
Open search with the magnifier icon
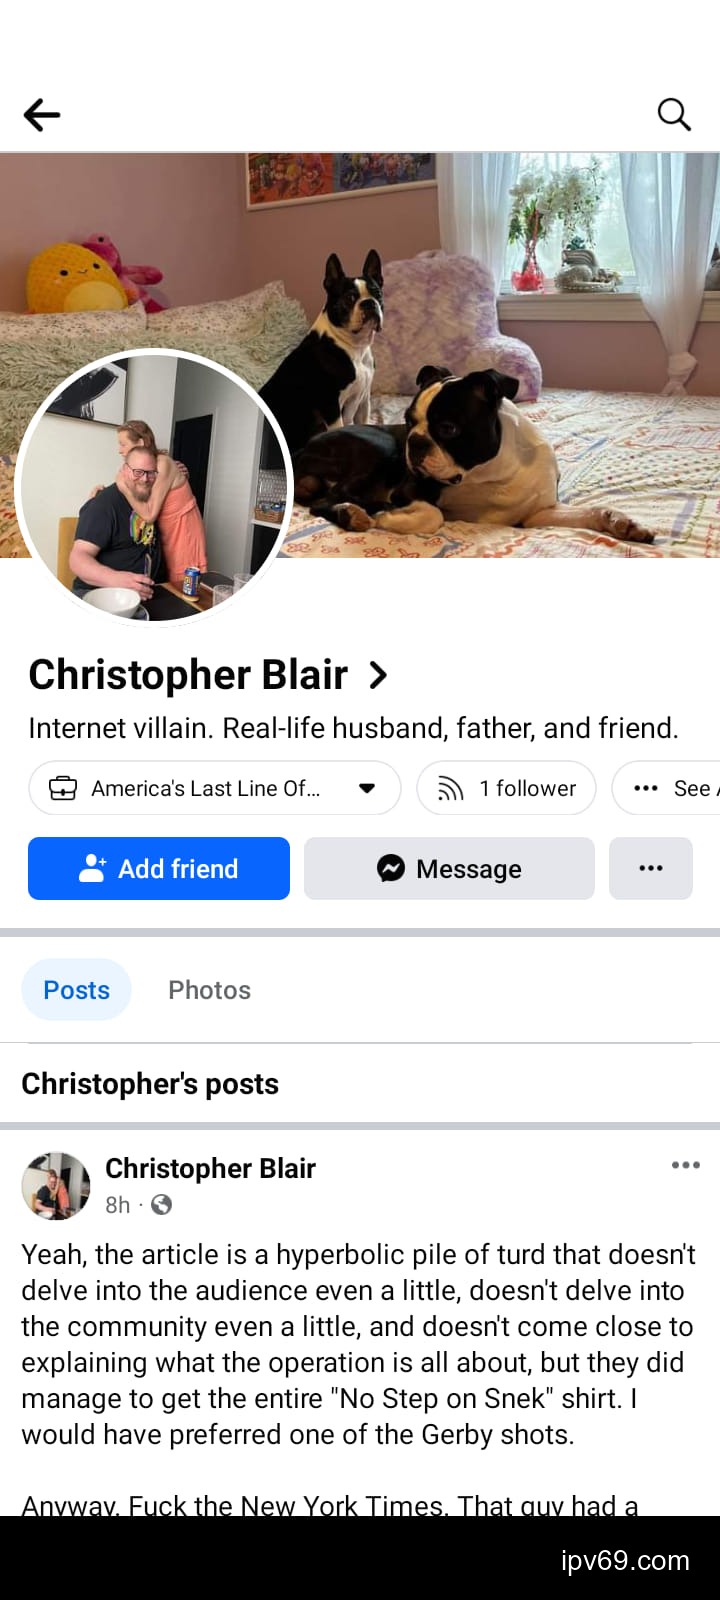pos(674,115)
